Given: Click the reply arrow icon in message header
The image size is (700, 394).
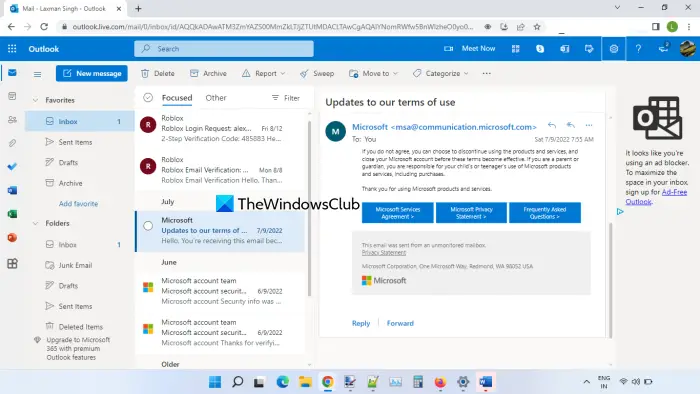Looking at the screenshot, I should click(x=552, y=125).
